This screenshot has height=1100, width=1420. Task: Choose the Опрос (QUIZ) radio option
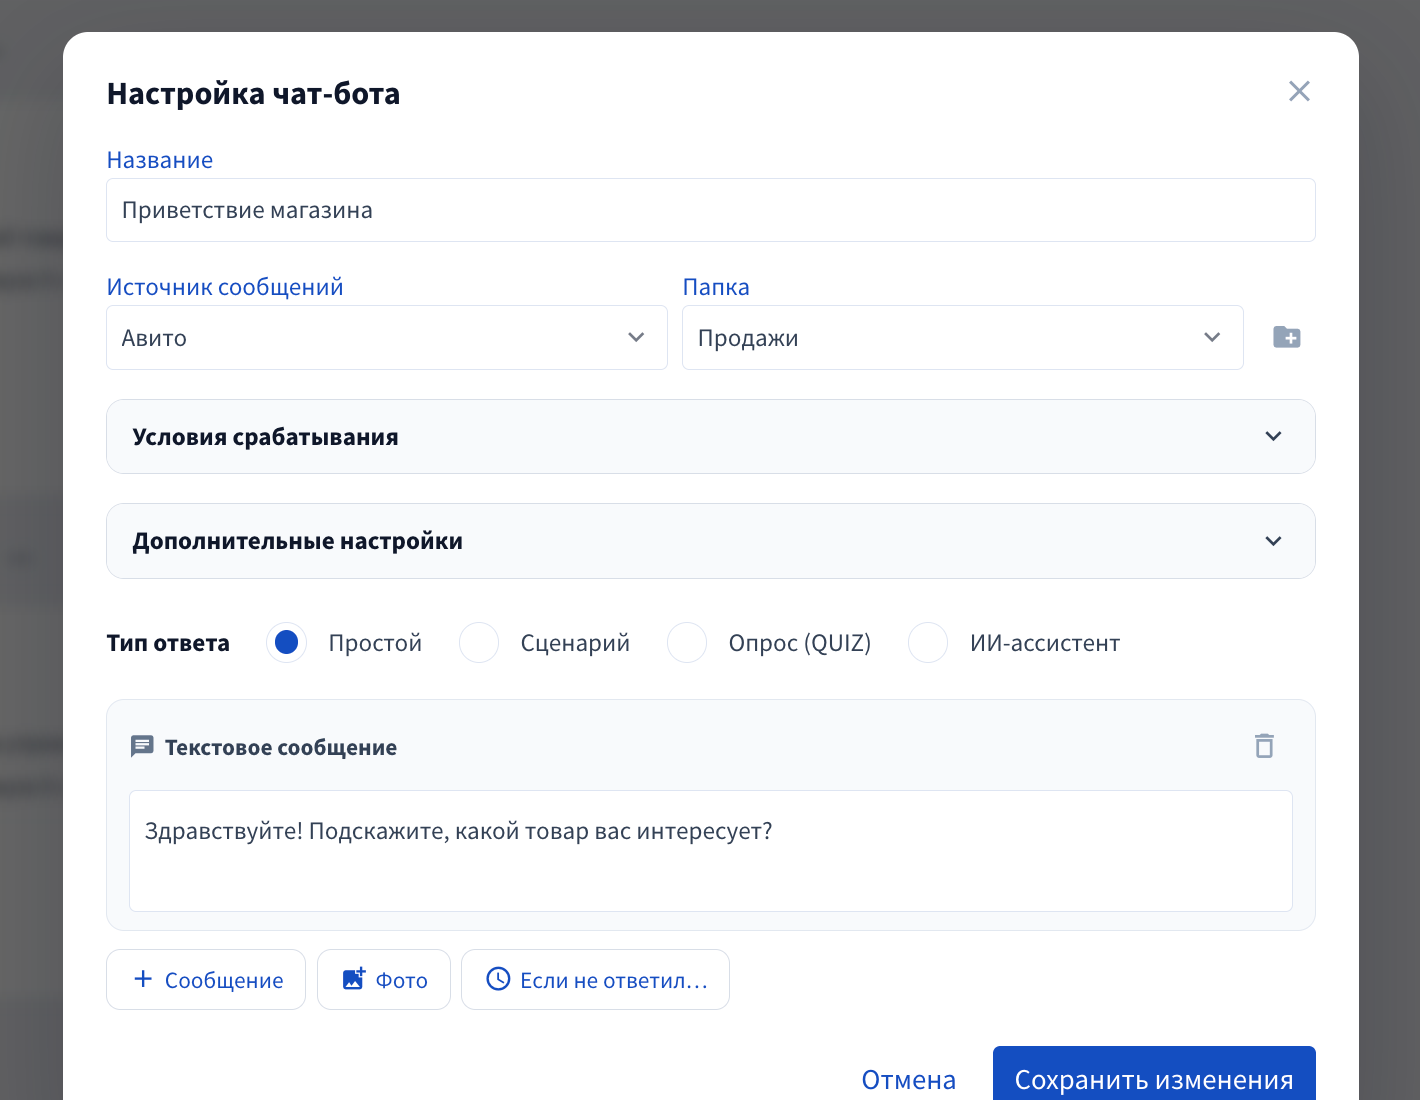687,642
